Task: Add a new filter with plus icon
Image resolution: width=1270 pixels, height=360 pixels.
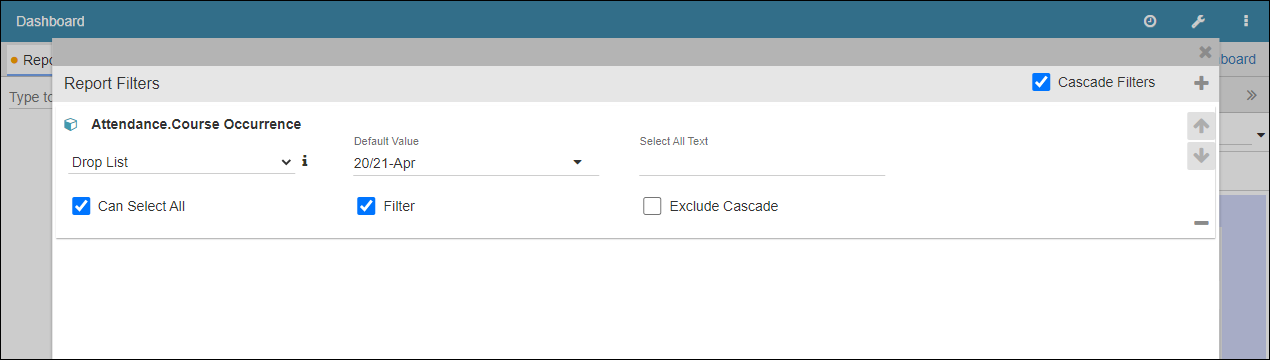Action: pos(1202,83)
